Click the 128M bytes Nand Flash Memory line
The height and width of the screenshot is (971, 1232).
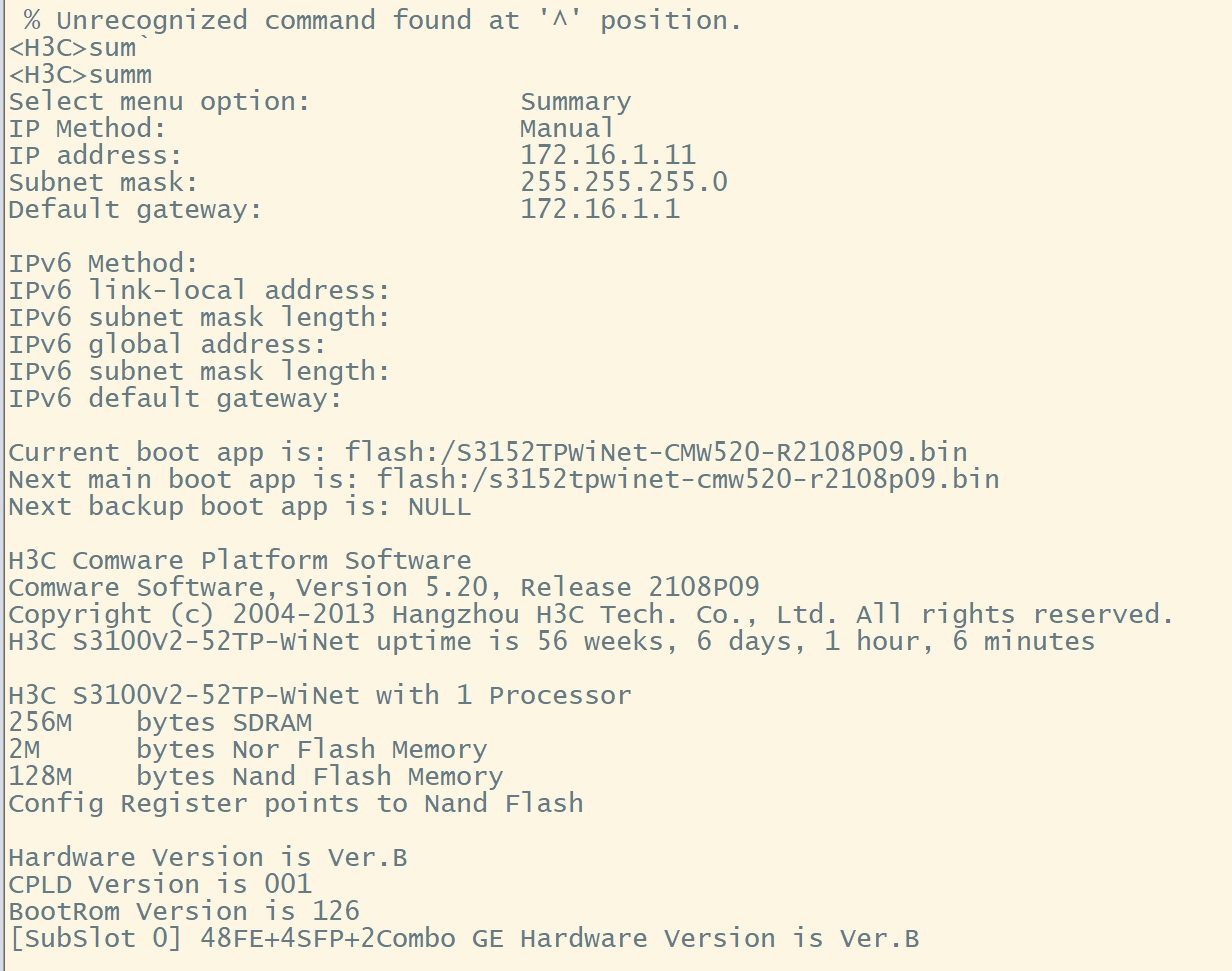[x=255, y=776]
